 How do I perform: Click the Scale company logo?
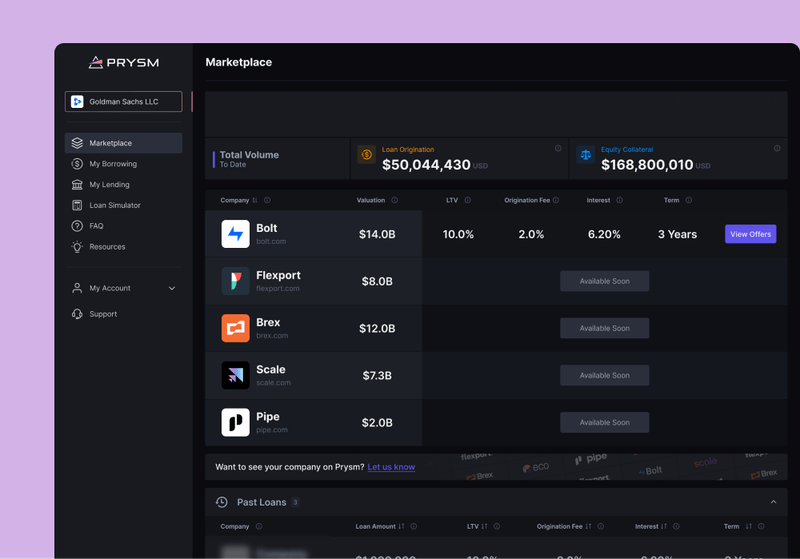[235, 375]
